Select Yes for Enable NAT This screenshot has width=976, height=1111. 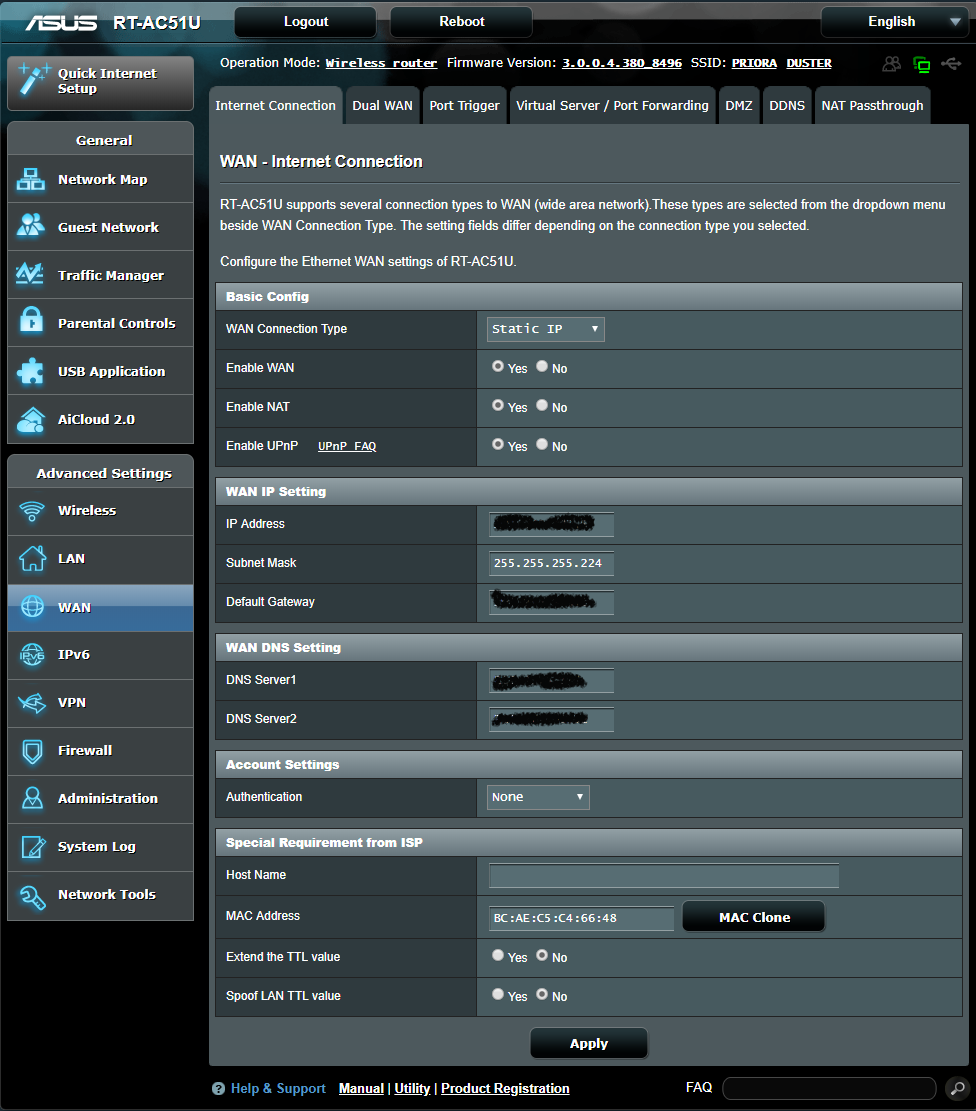click(498, 405)
